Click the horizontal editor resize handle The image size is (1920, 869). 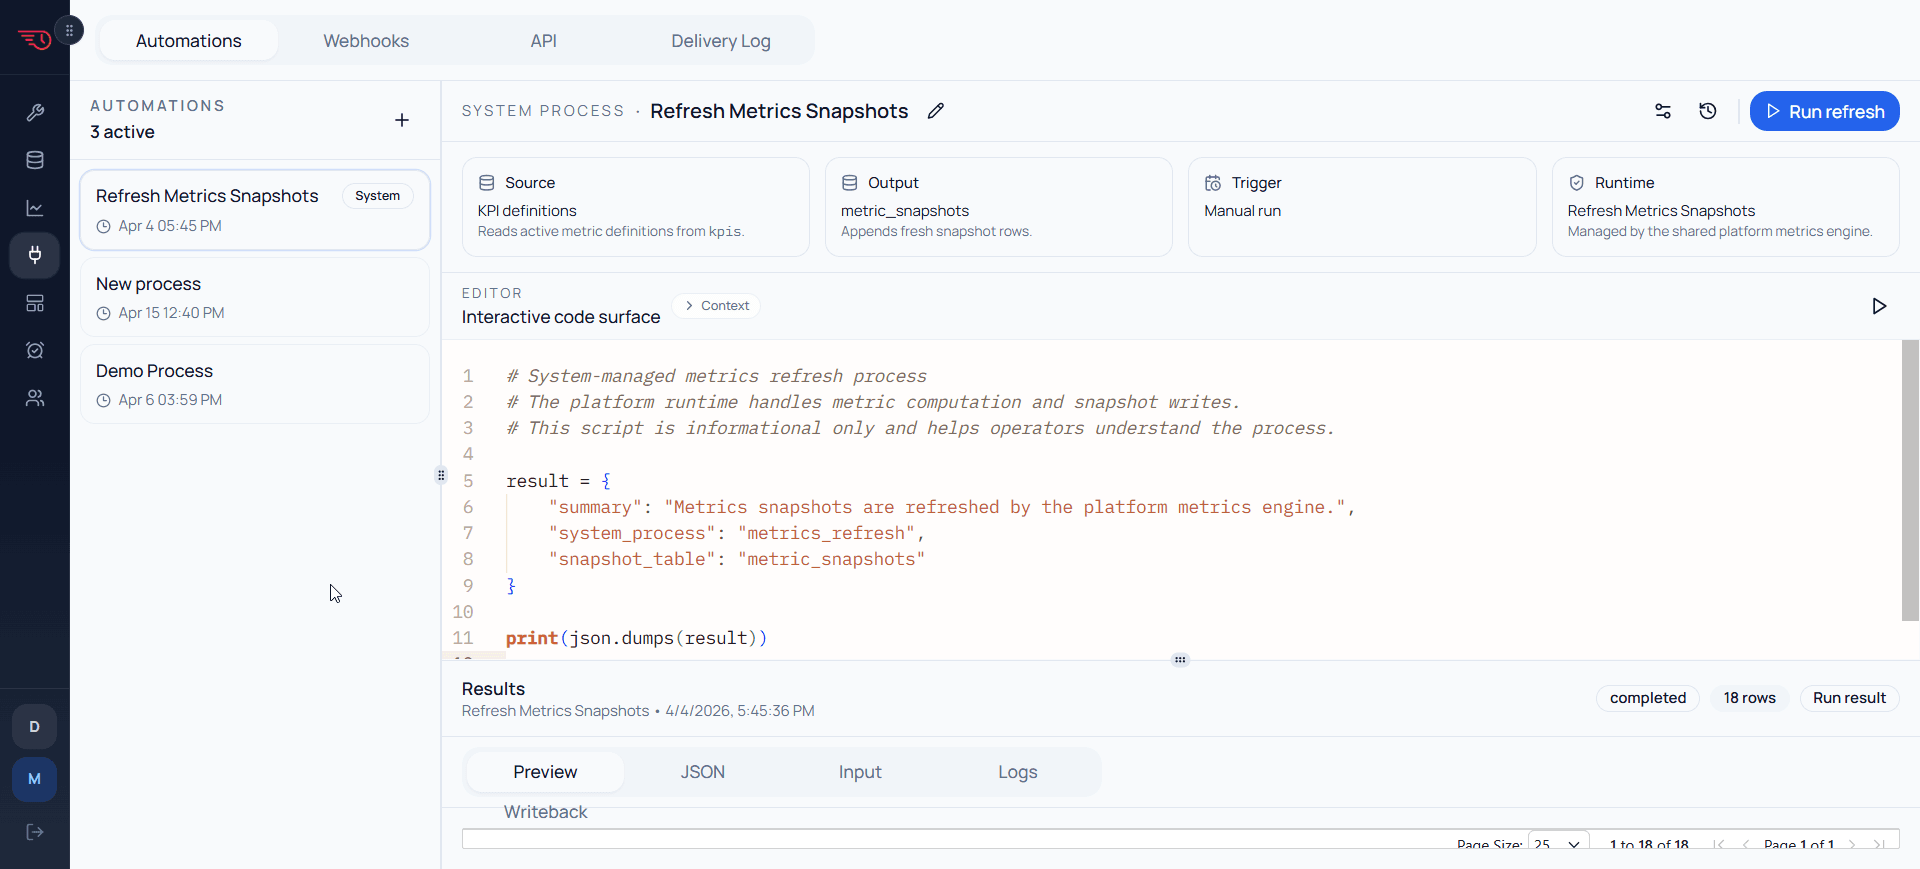coord(1180,660)
